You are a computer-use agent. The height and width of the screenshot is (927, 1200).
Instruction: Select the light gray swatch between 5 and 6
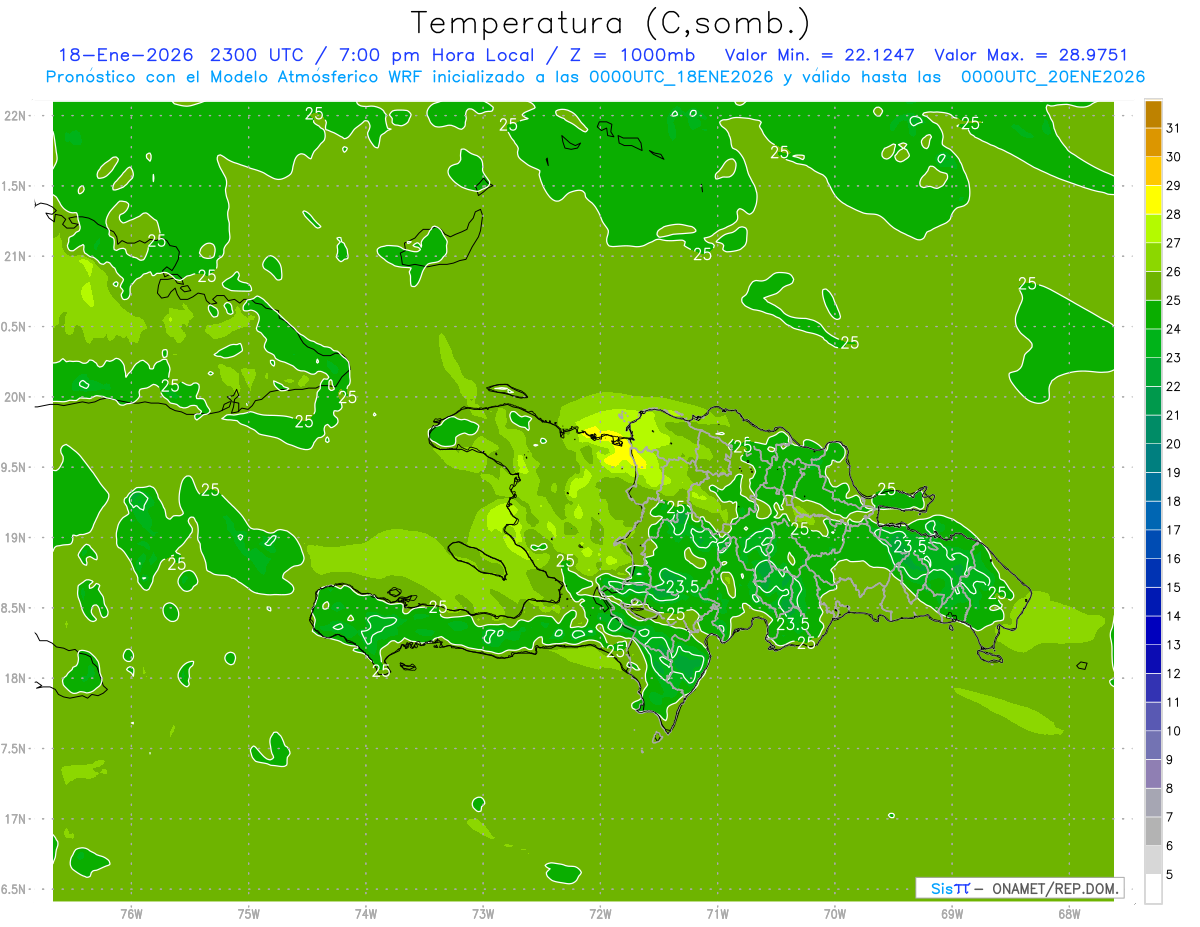(x=1153, y=860)
